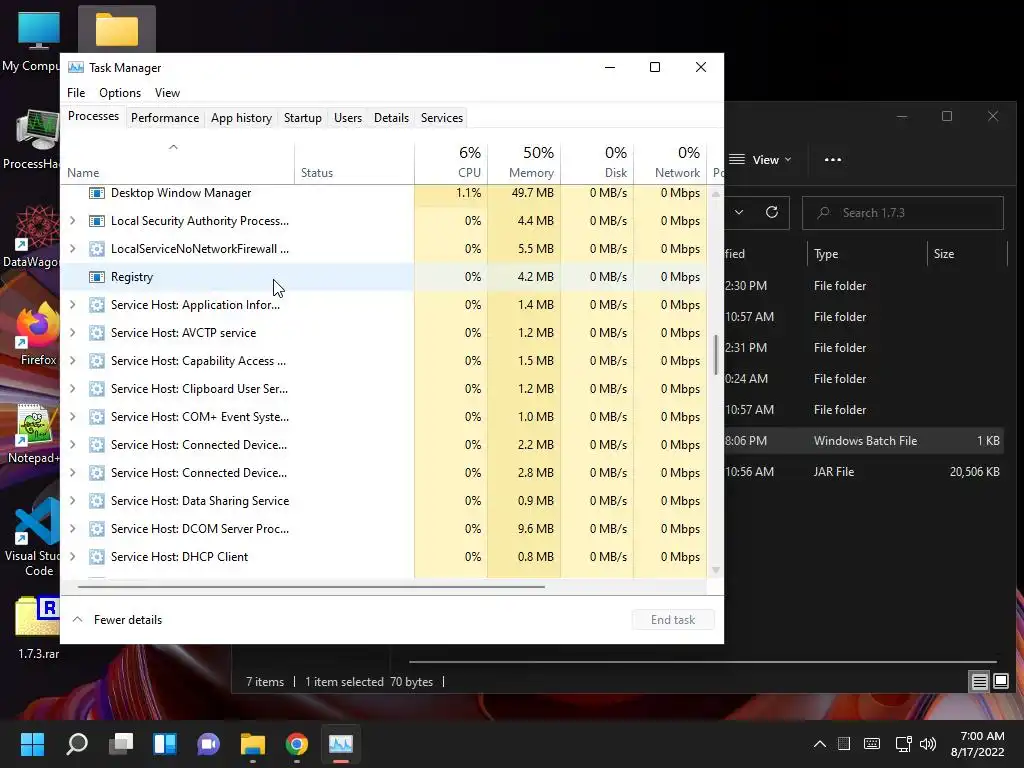Select the Windows Batch File row

click(863, 441)
